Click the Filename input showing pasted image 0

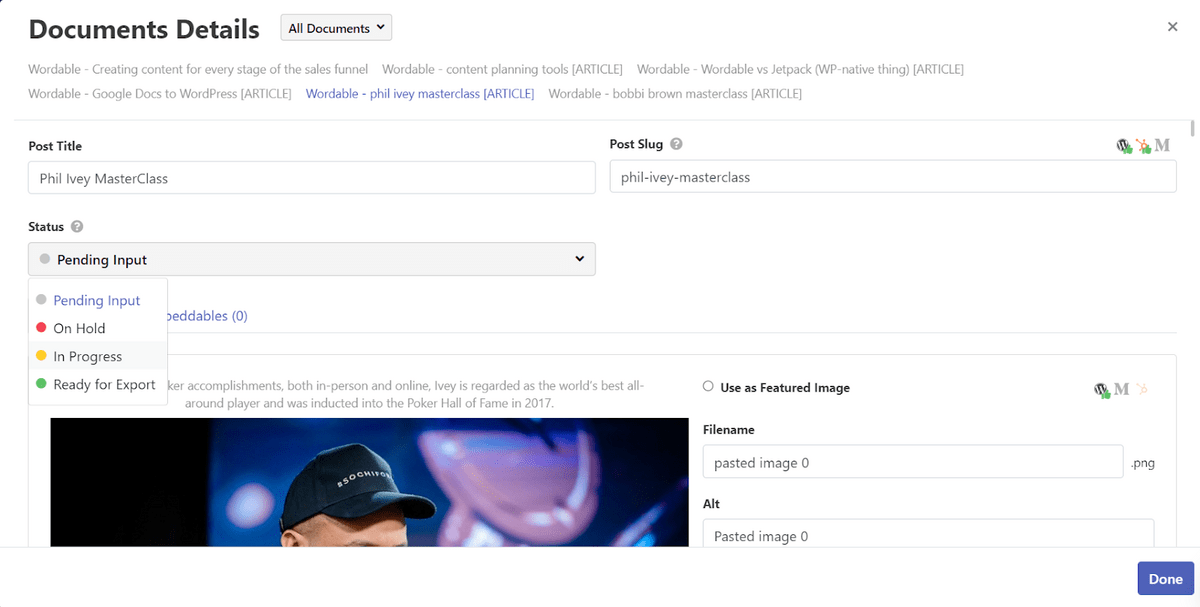coord(912,461)
